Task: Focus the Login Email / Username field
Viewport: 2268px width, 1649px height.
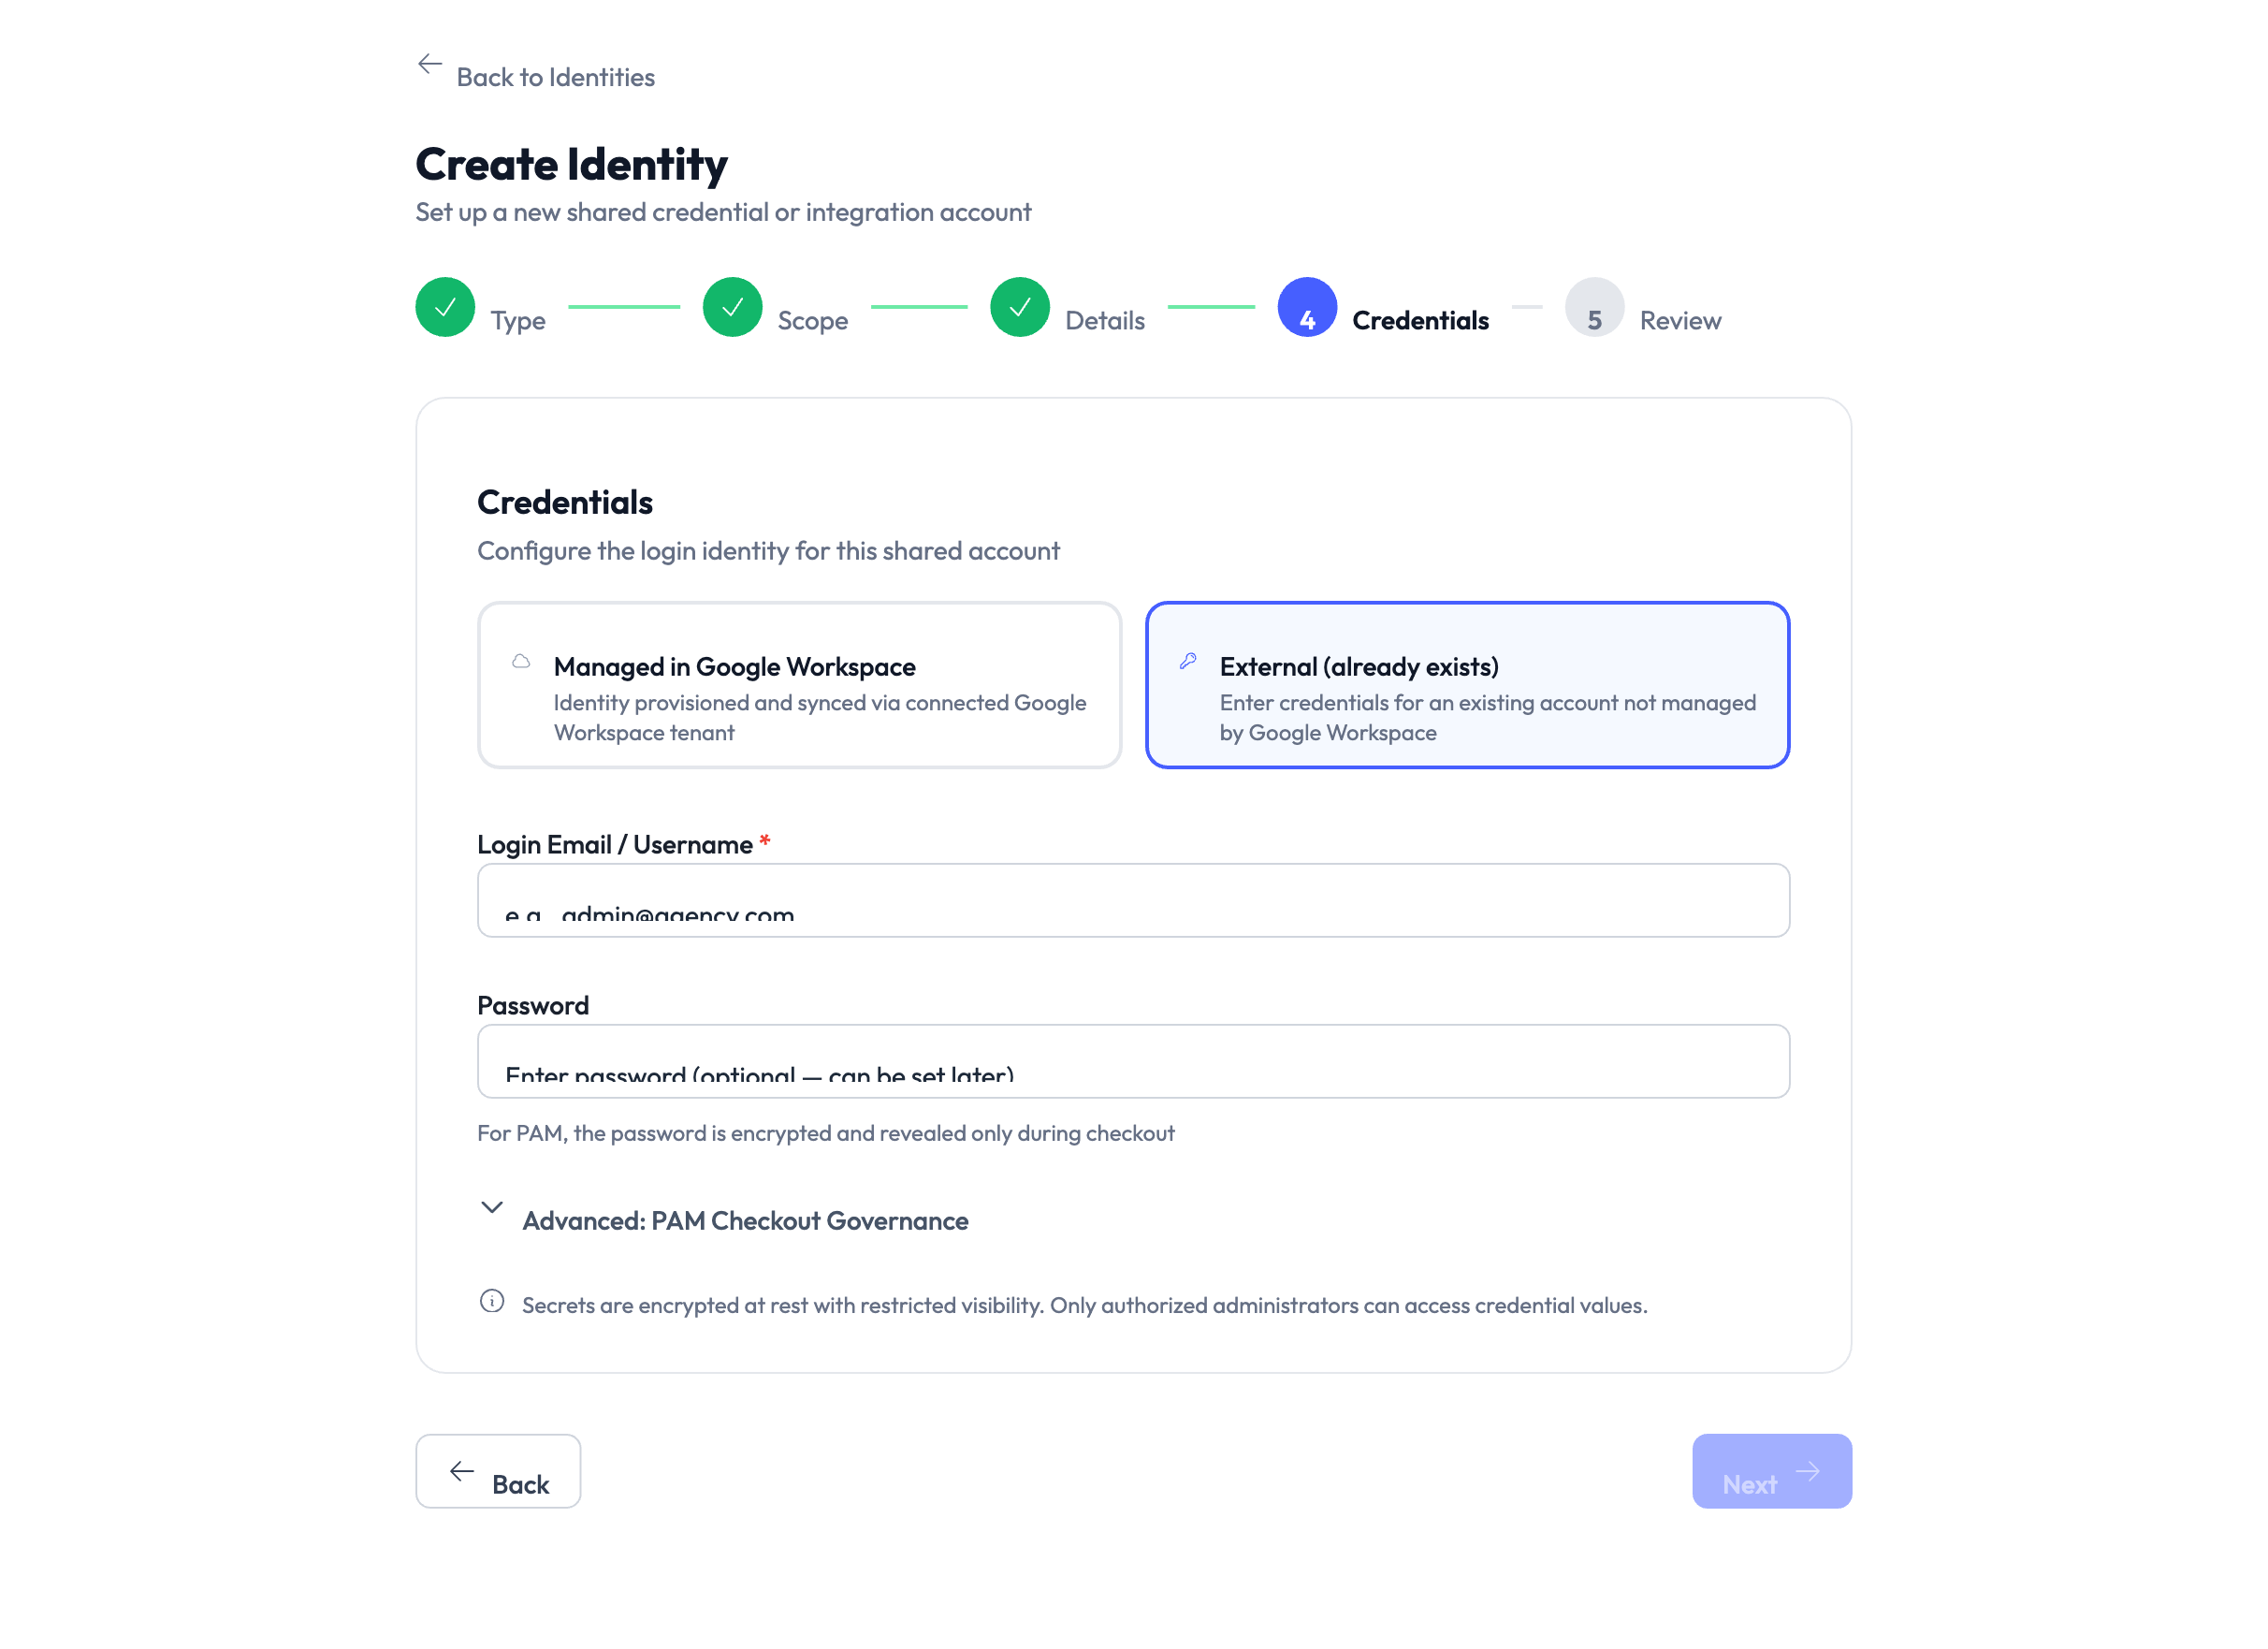Action: (x=1132, y=900)
